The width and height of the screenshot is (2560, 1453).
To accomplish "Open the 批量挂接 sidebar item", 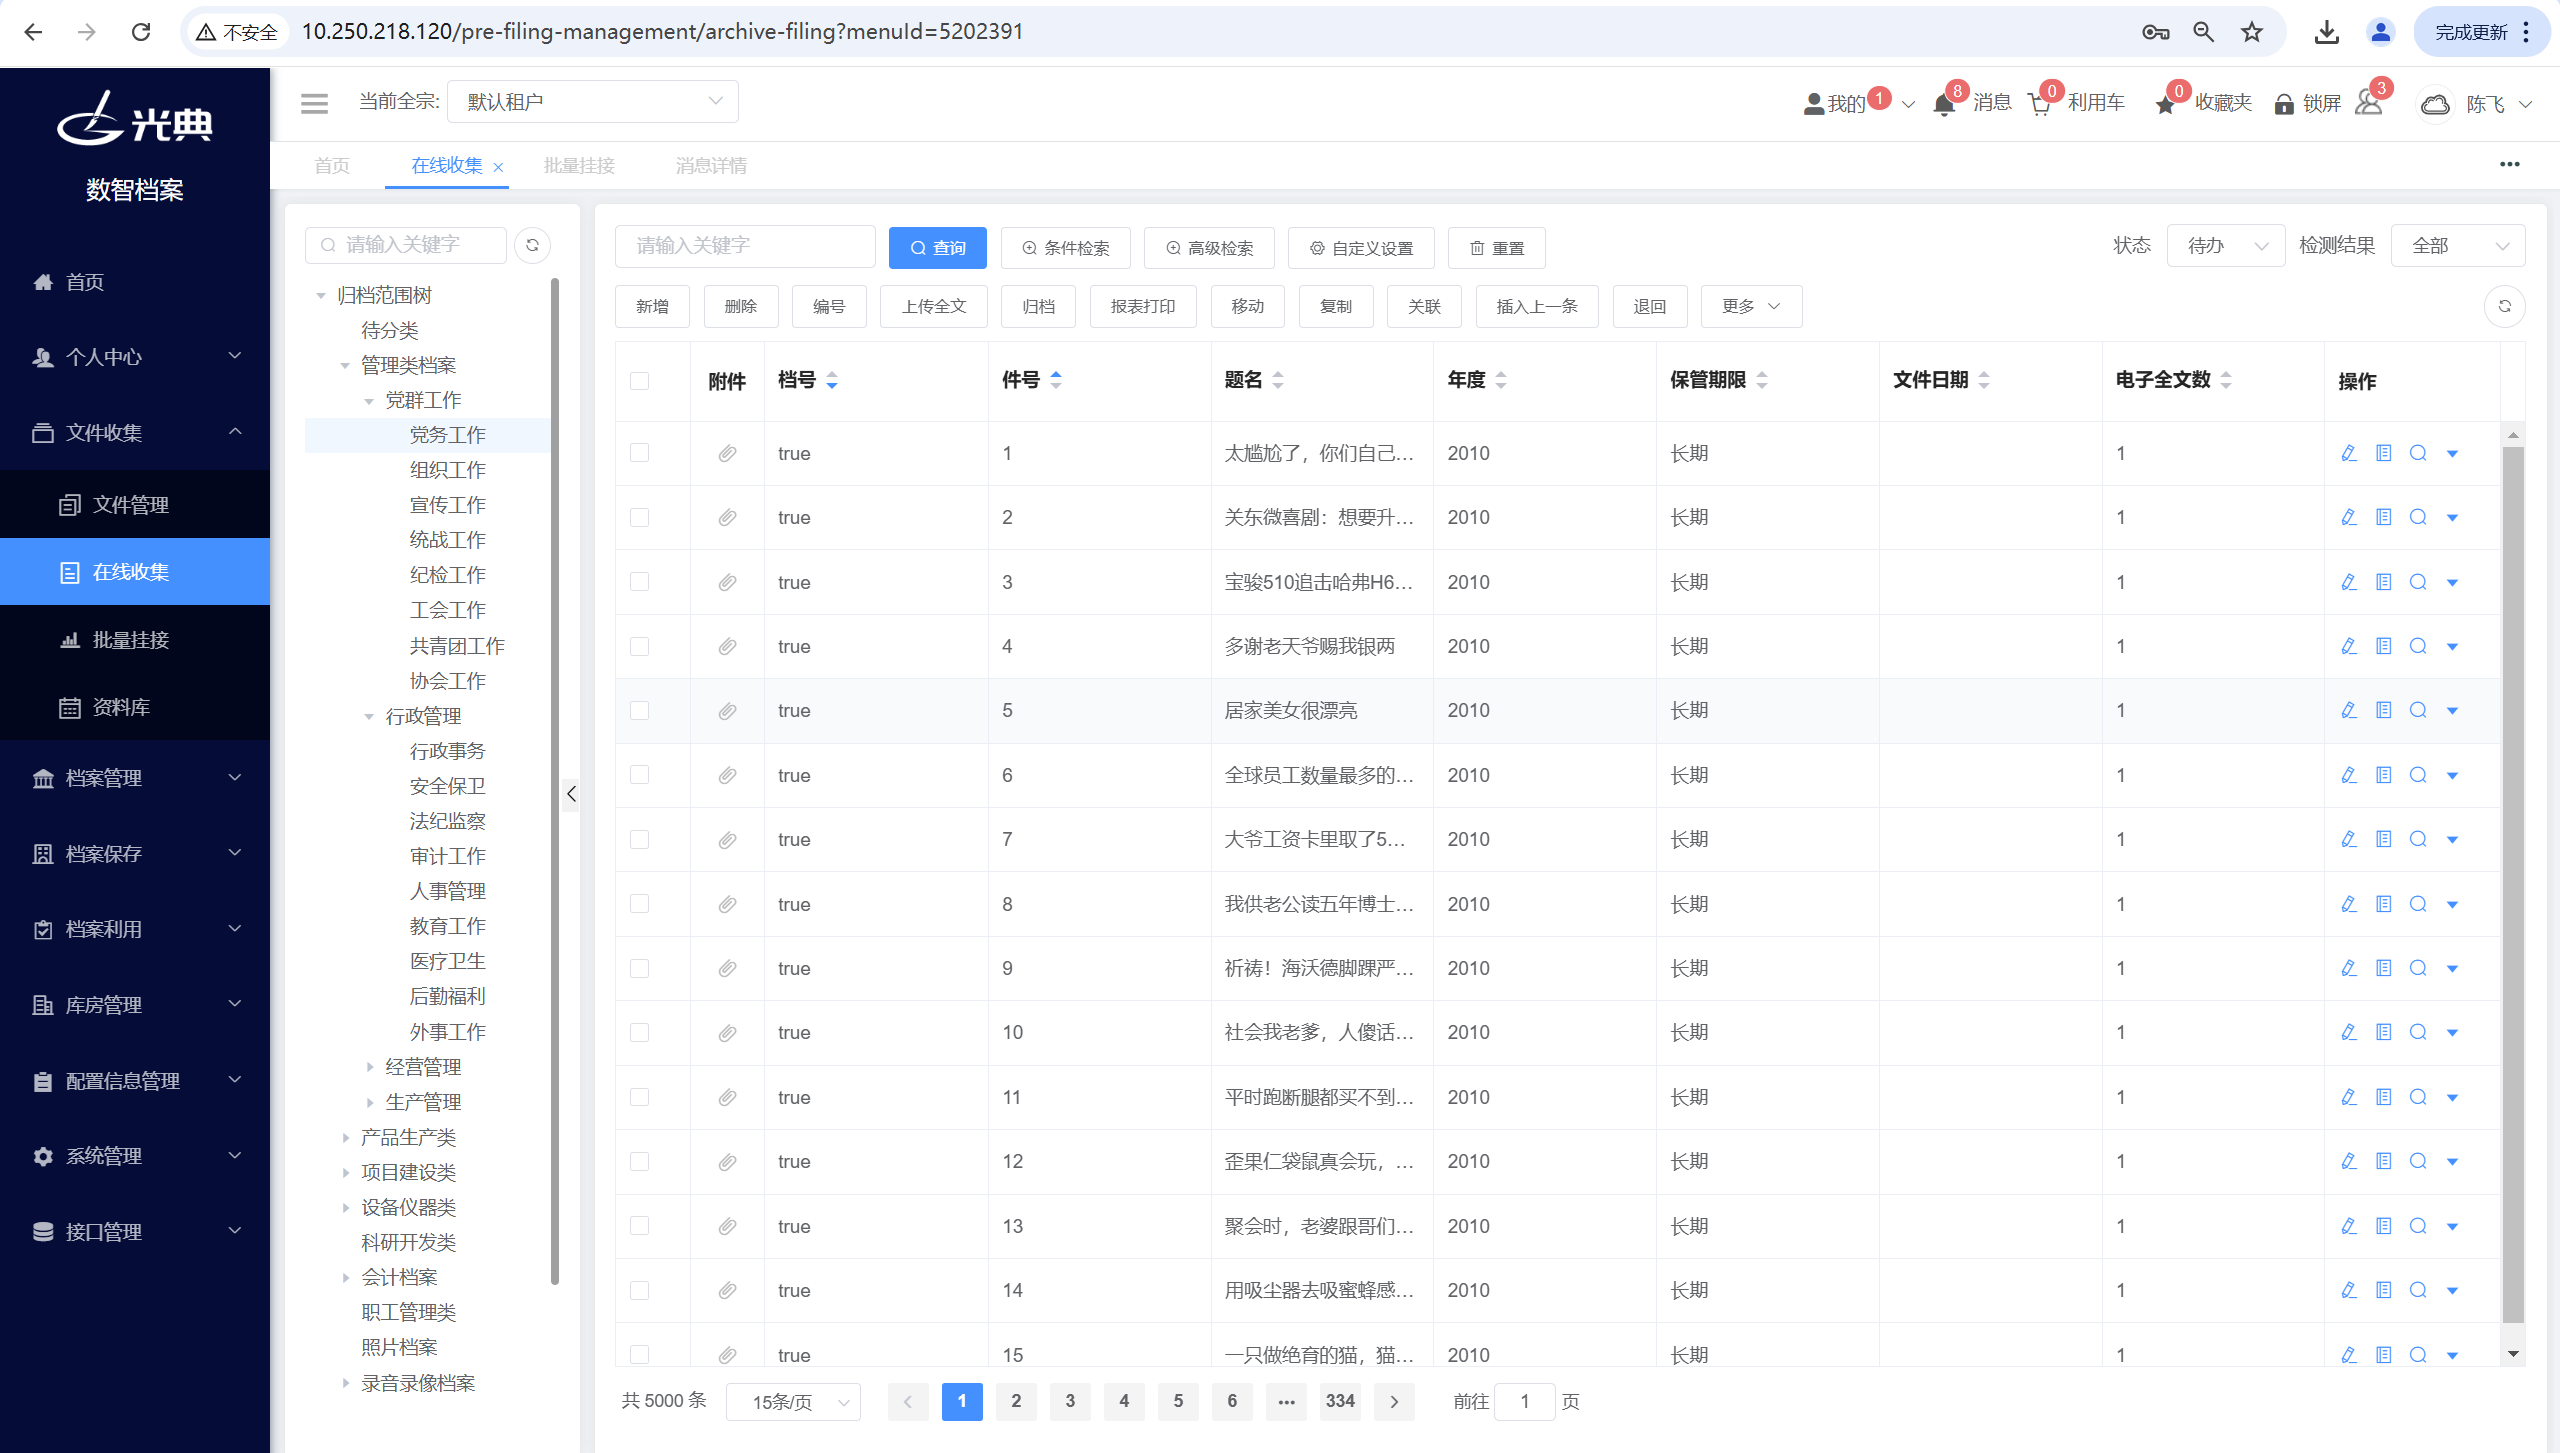I will pyautogui.click(x=135, y=640).
